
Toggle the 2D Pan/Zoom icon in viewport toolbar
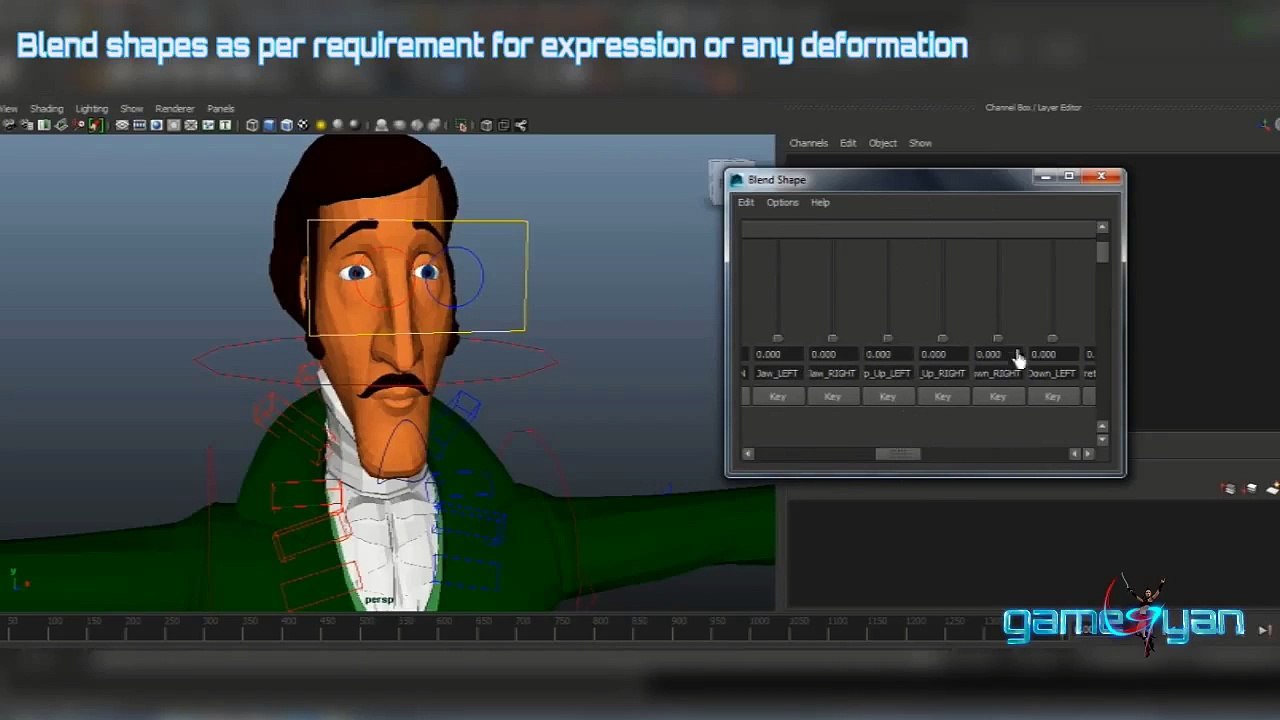pos(79,125)
